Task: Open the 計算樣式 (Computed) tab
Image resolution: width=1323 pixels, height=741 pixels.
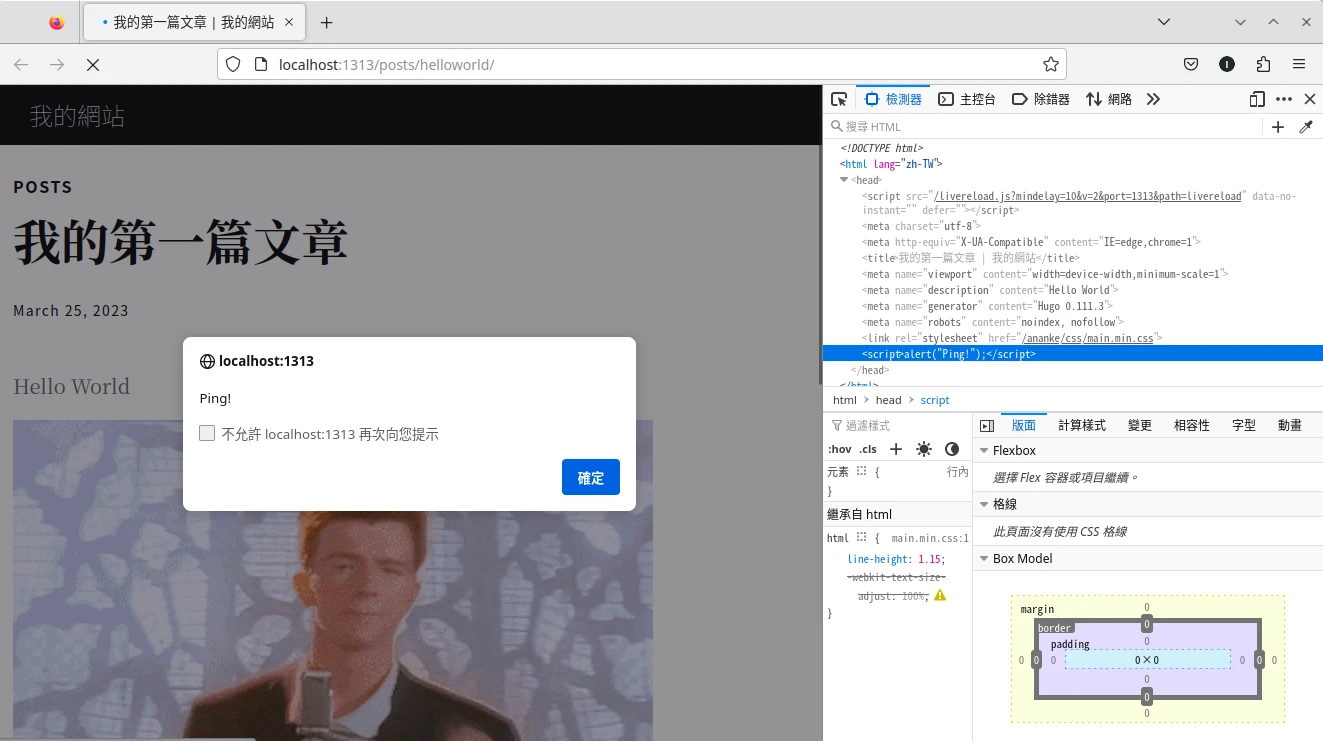Action: click(x=1082, y=425)
